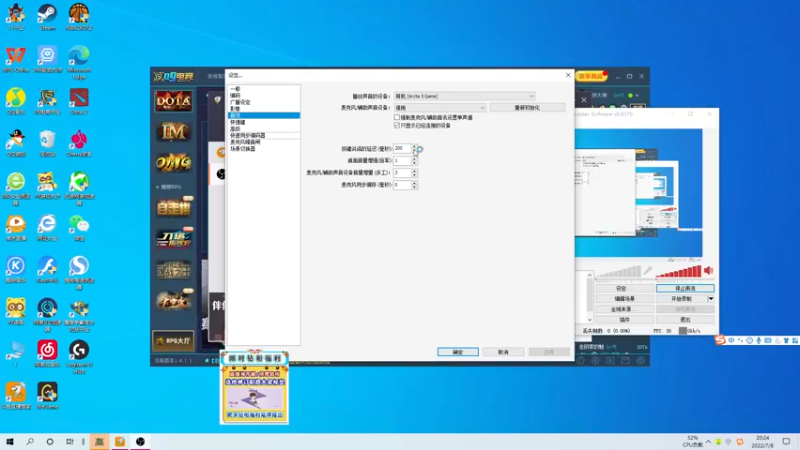Select the red NetEase Cloud Music desktop icon
The width and height of the screenshot is (800, 450).
coord(47,354)
